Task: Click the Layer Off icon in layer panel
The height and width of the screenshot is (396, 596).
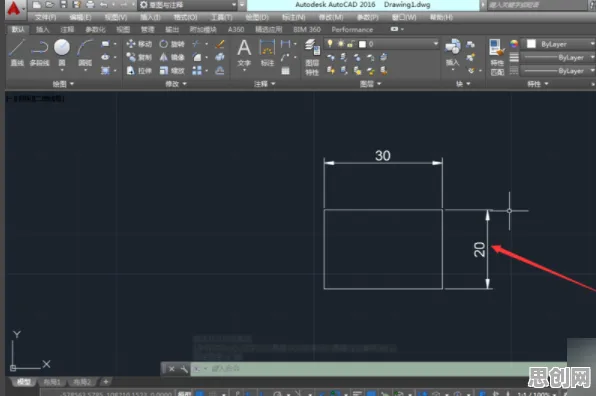Action: [x=331, y=57]
